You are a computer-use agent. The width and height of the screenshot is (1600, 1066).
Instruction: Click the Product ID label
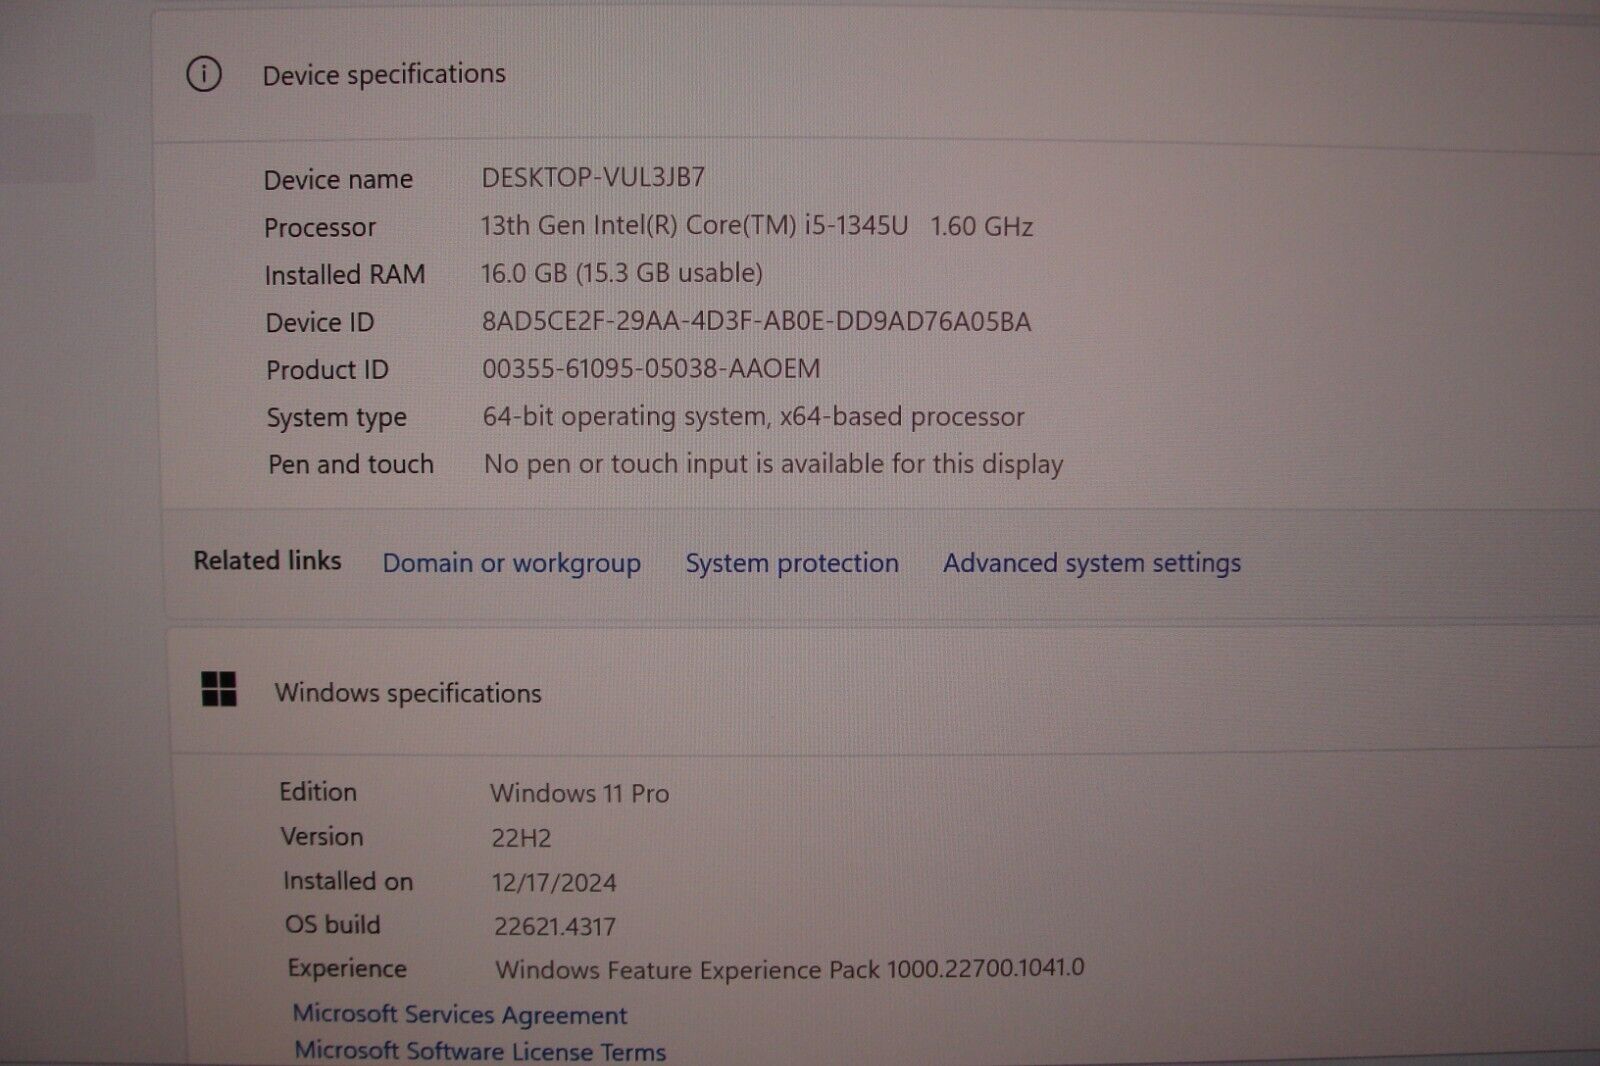[x=327, y=370]
